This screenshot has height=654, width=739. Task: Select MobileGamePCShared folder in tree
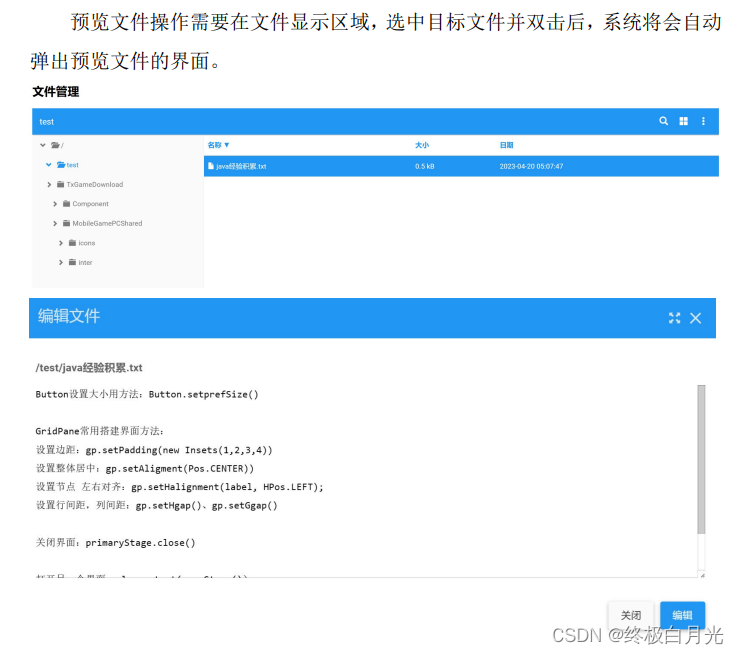pos(103,223)
